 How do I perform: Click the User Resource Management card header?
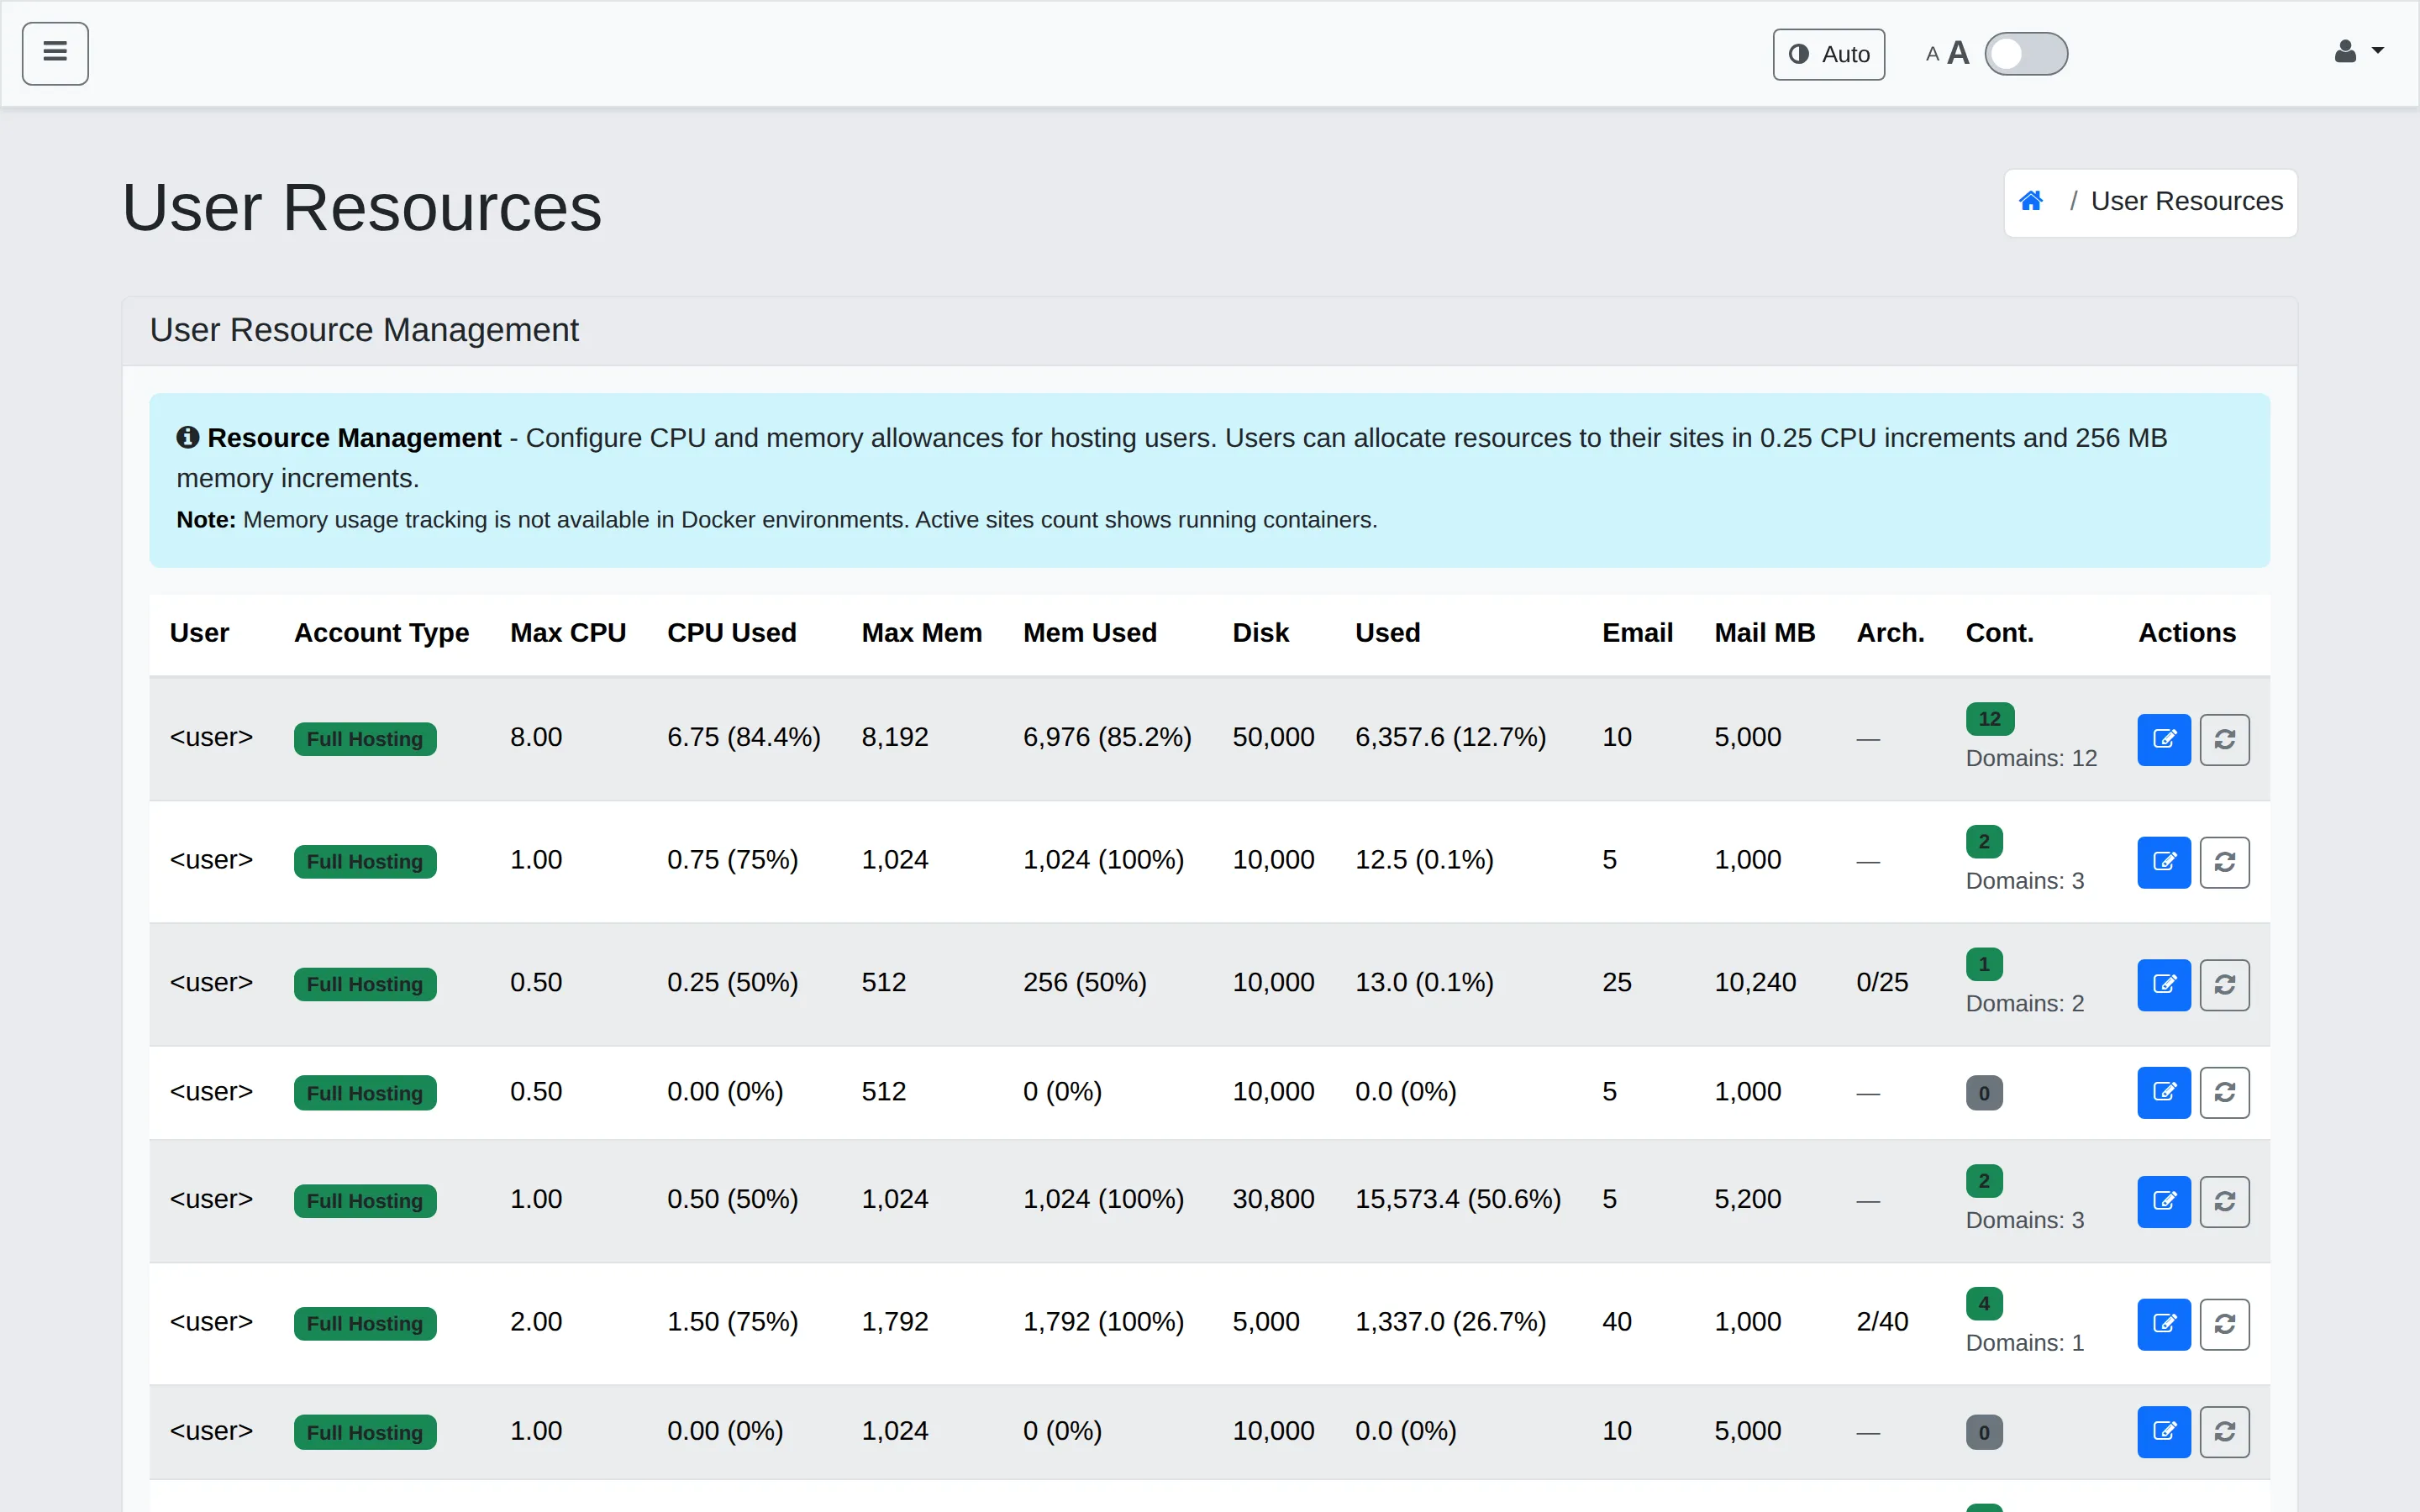(x=1209, y=330)
